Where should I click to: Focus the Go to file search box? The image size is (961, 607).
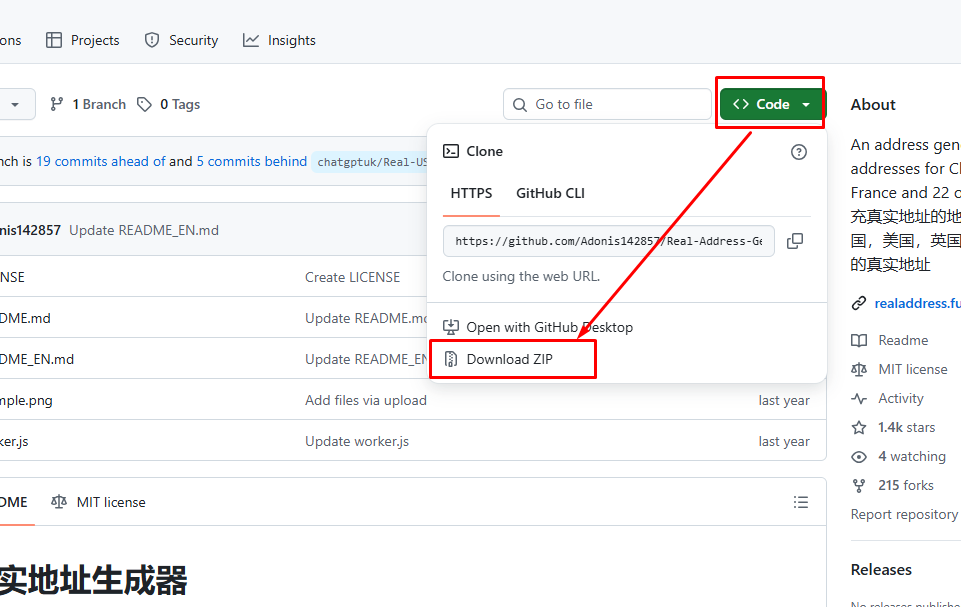[x=607, y=104]
